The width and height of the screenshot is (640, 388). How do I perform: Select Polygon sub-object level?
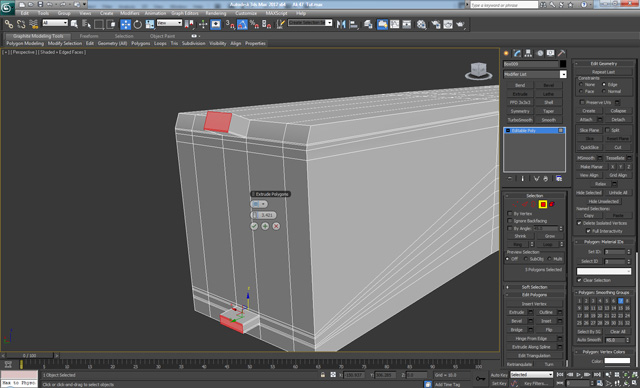coord(543,204)
